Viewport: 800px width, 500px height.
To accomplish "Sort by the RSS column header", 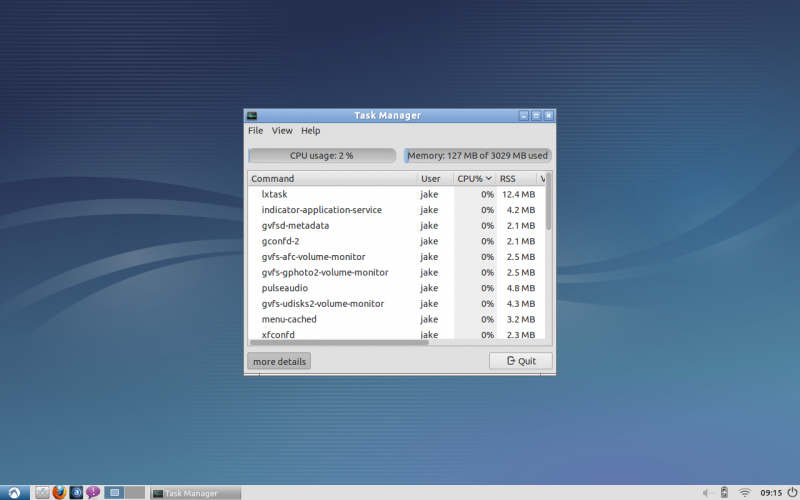I will click(x=516, y=179).
